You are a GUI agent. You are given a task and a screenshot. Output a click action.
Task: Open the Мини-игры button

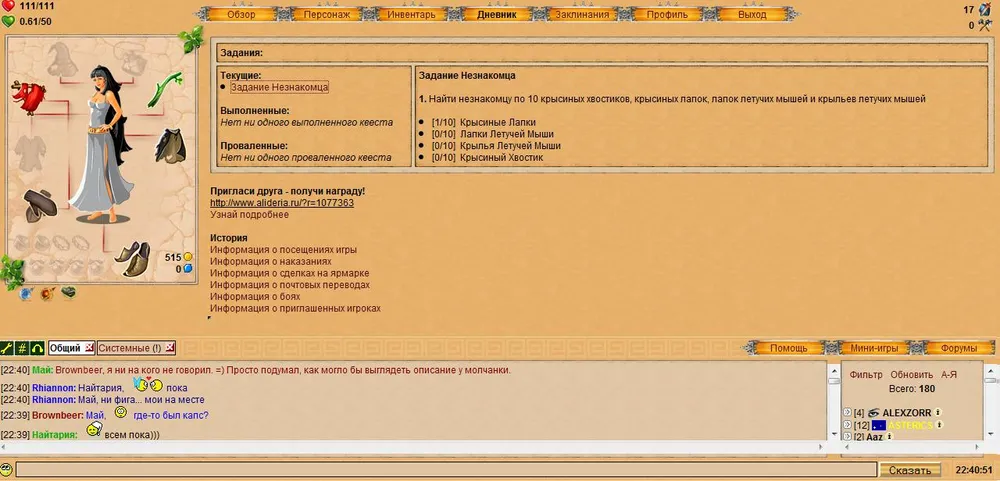[x=874, y=348]
